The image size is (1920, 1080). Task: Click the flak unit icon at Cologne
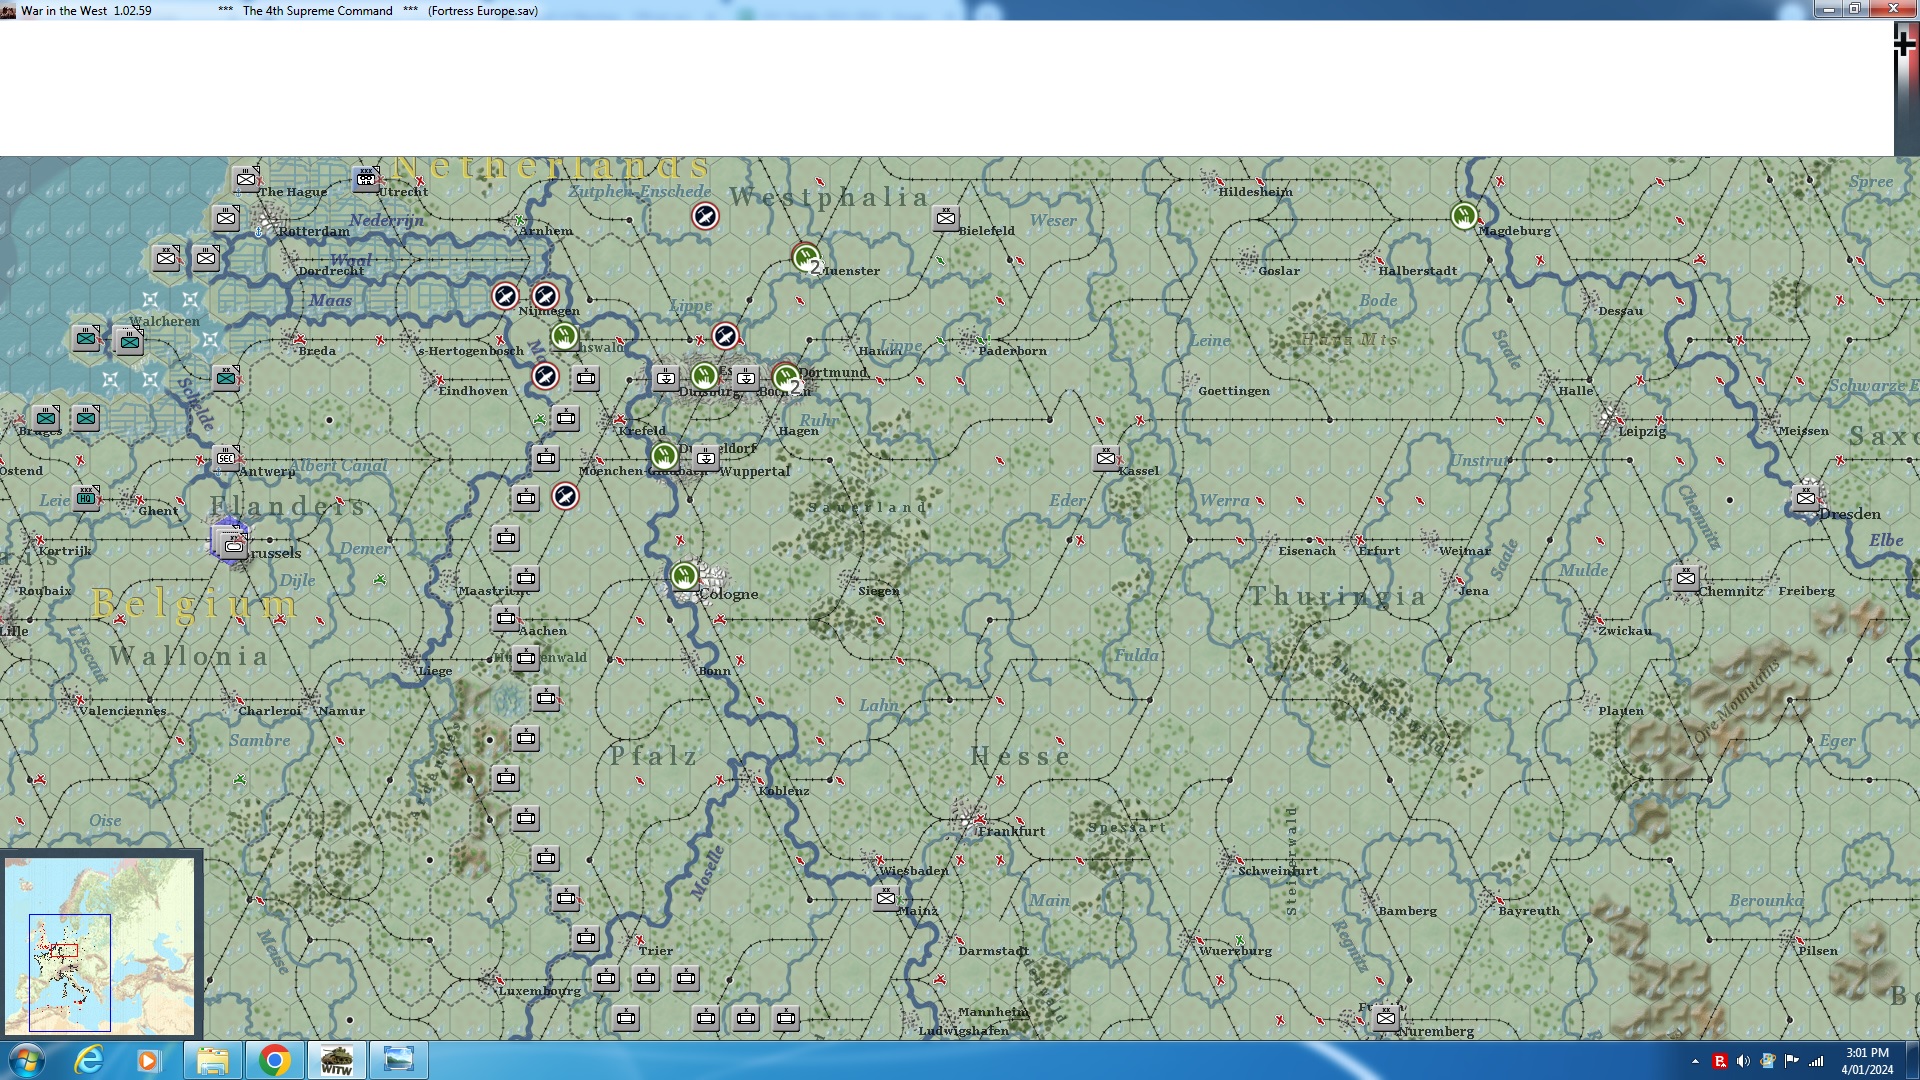click(x=684, y=576)
